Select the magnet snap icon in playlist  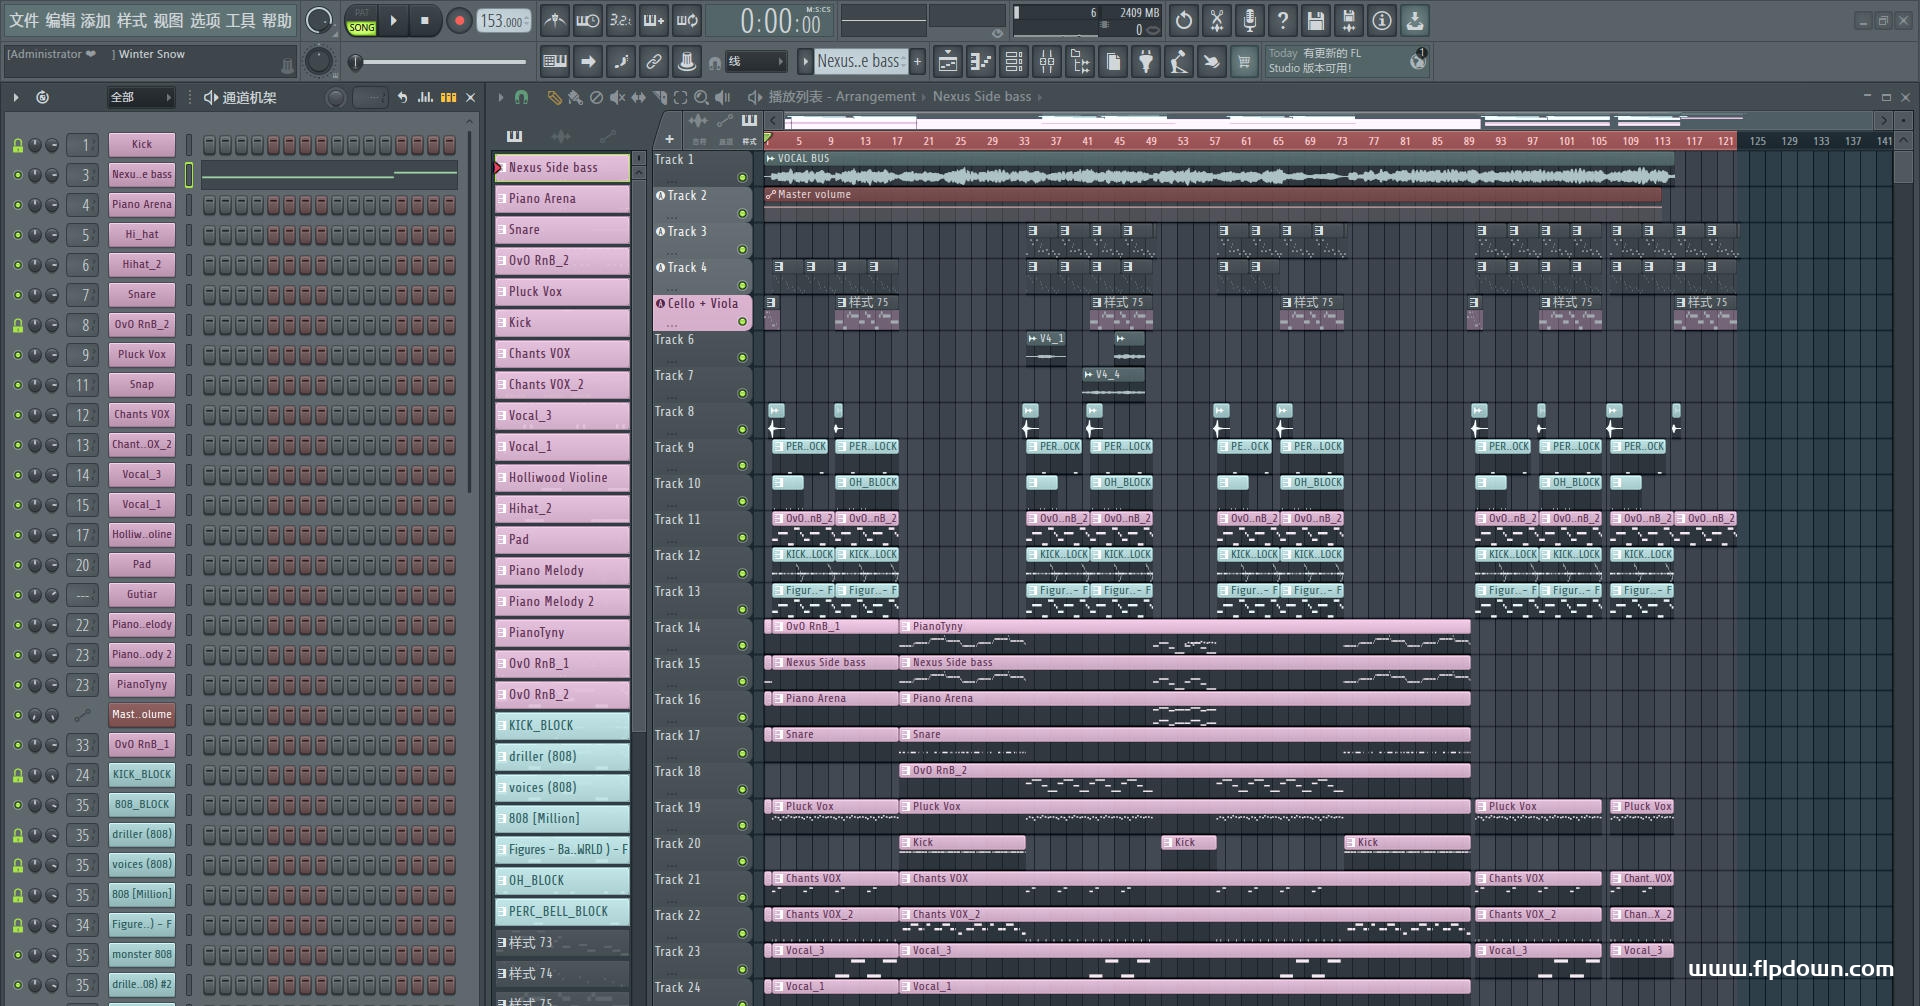click(x=521, y=97)
